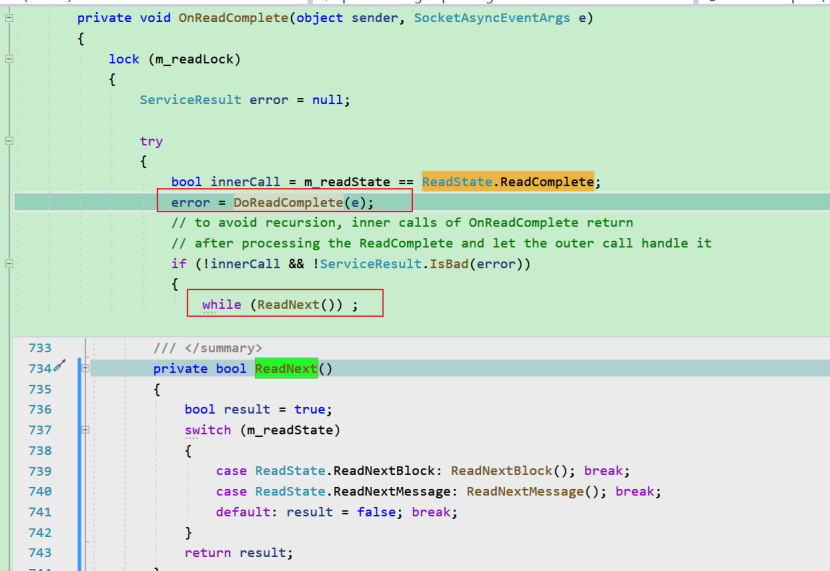Click the default keyword on line 741
Image resolution: width=830 pixels, height=571 pixels.
[x=243, y=512]
